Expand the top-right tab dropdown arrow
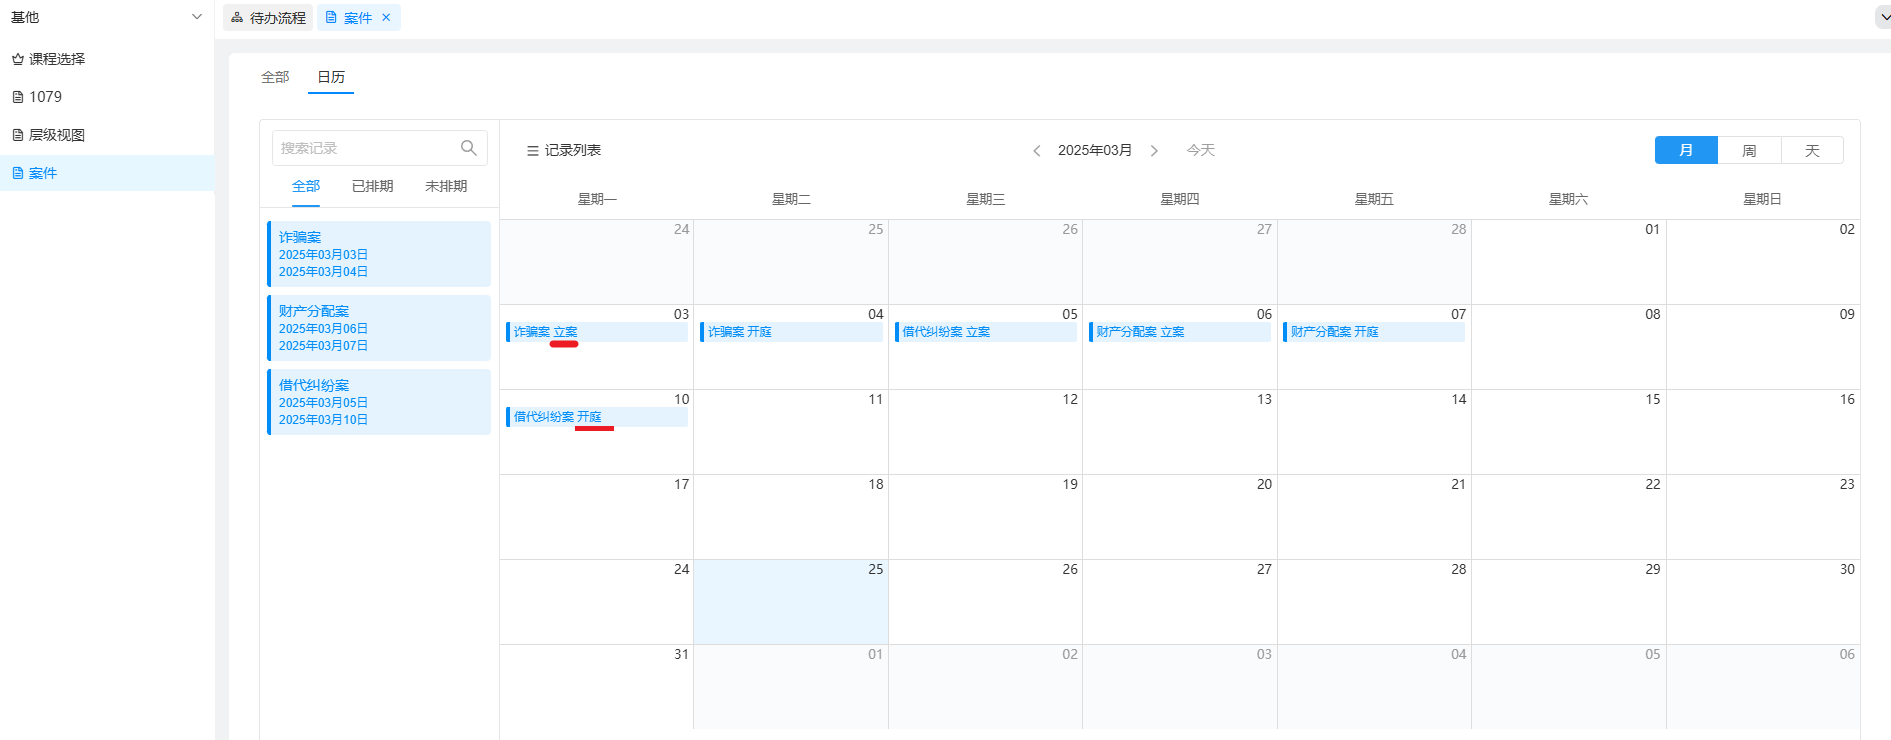 [x=1882, y=18]
